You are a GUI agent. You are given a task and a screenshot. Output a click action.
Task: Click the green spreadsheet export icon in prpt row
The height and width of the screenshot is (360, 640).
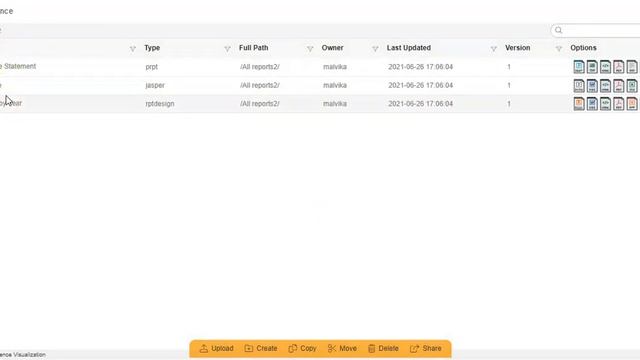click(x=592, y=67)
